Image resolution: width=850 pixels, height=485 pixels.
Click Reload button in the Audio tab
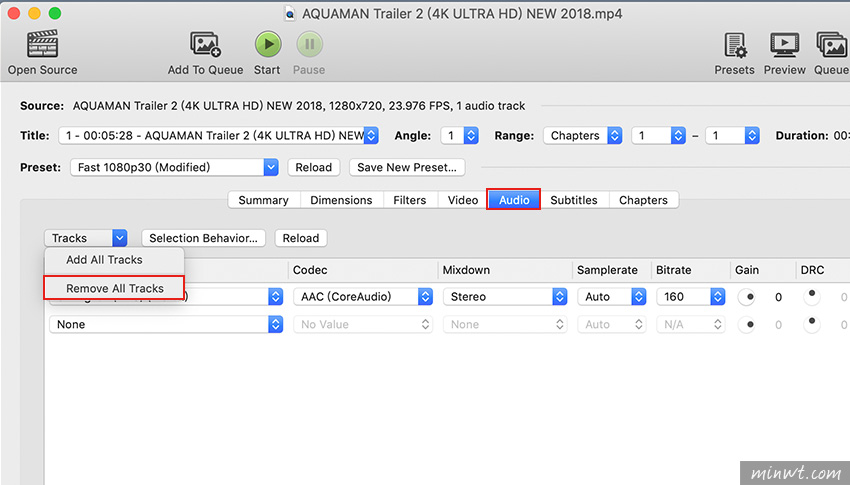301,238
